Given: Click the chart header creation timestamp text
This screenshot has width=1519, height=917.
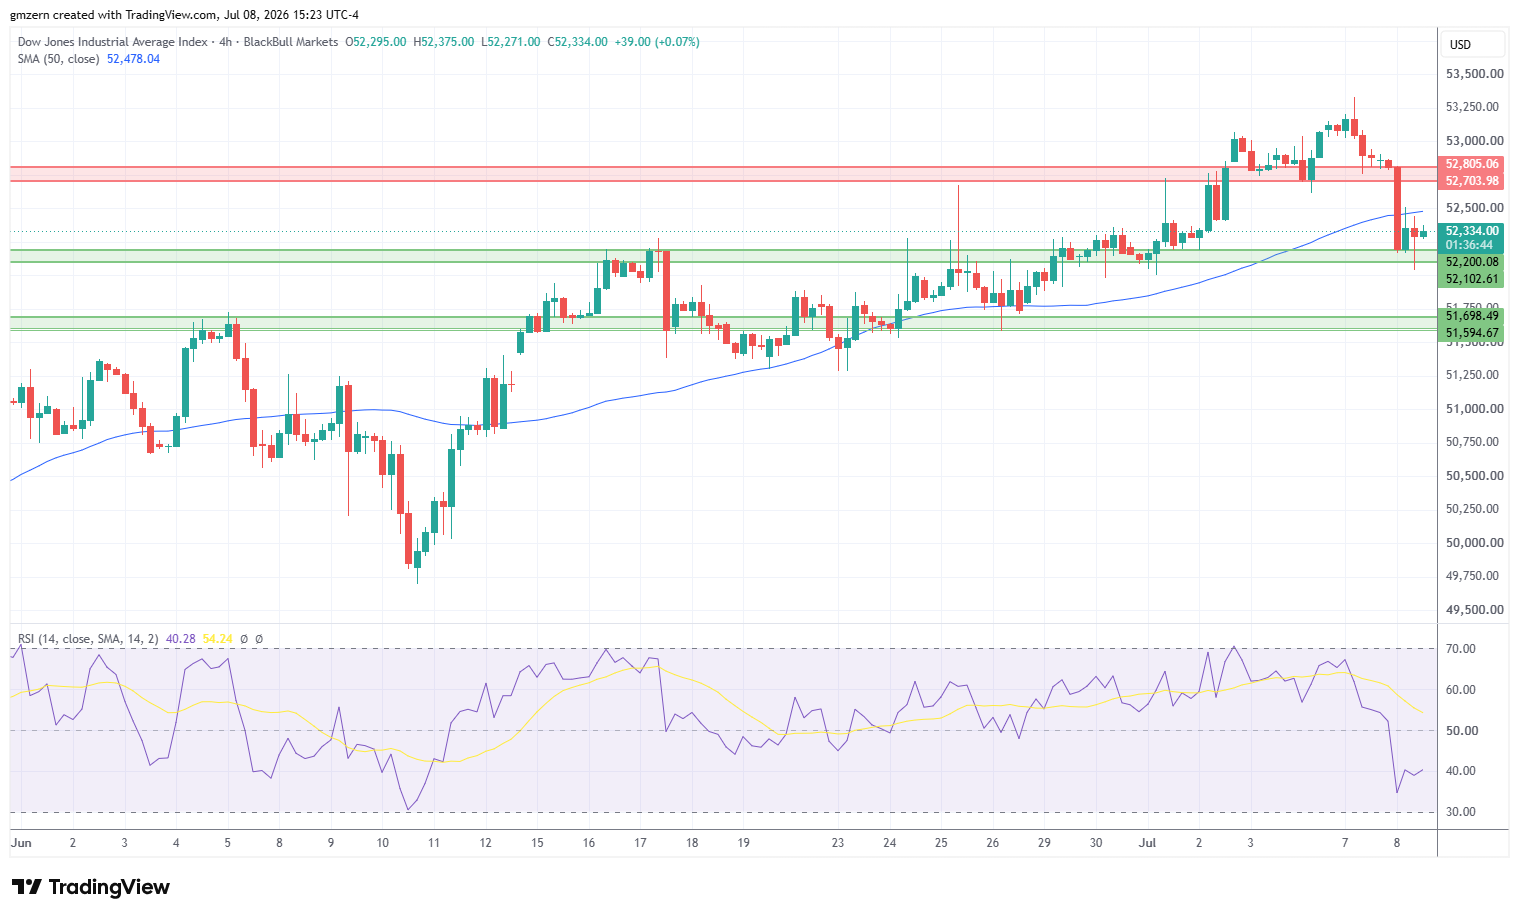Looking at the screenshot, I should pos(185,15).
